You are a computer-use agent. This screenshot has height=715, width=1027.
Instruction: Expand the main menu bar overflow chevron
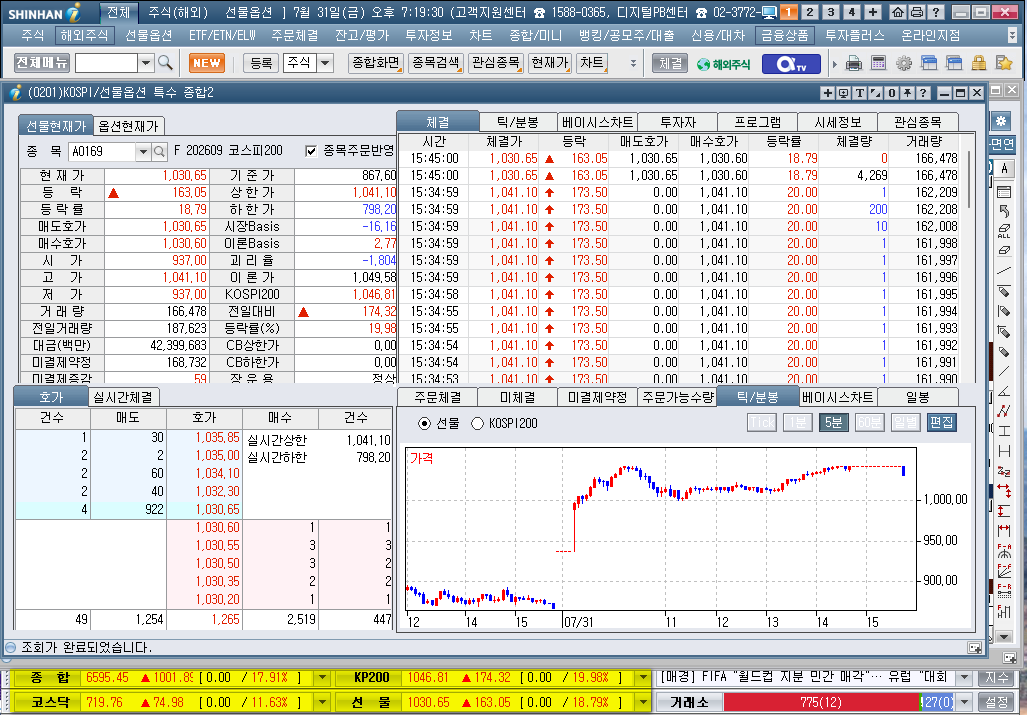[x=1013, y=35]
